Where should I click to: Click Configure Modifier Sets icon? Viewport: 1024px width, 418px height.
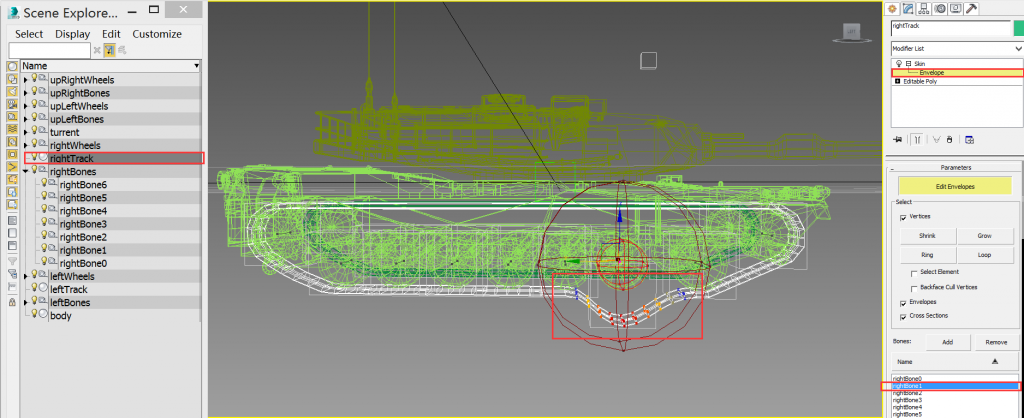[x=970, y=140]
